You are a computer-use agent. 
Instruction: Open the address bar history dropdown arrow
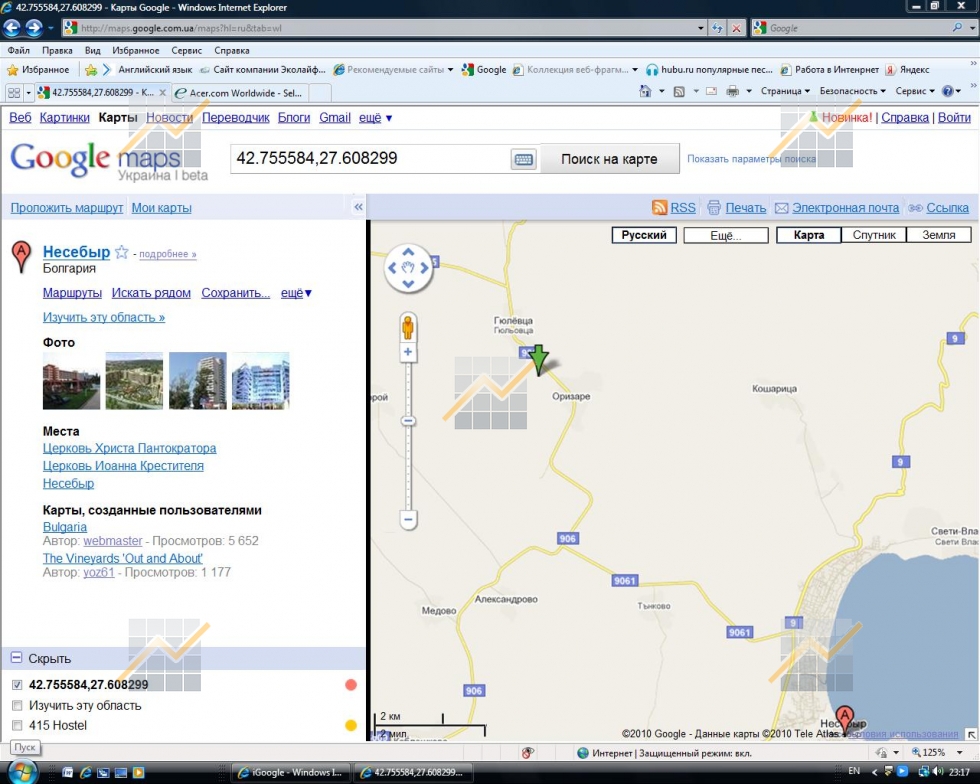701,28
